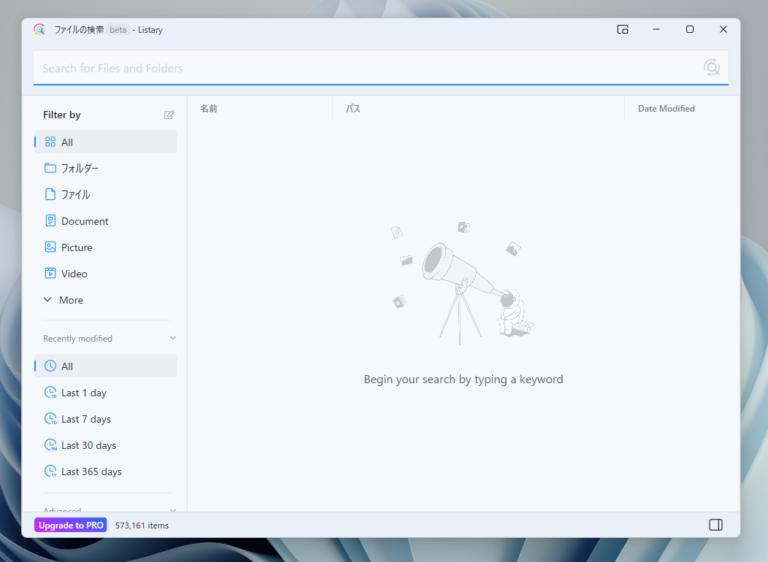Choose Last 1 day time filter
This screenshot has height=562, width=768.
point(83,393)
